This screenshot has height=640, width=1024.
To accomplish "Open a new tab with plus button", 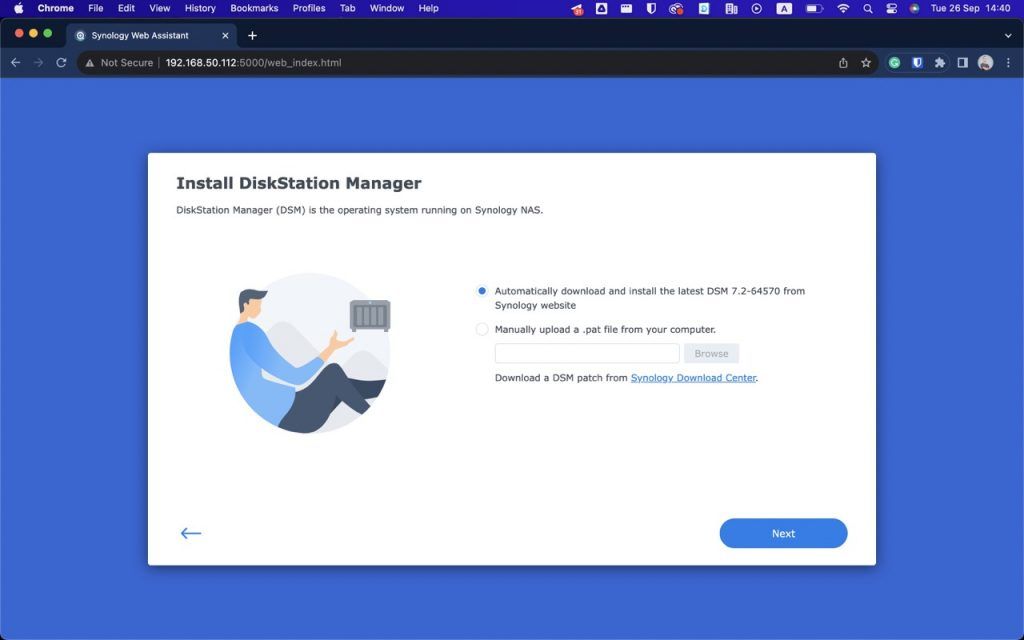I will pyautogui.click(x=252, y=36).
